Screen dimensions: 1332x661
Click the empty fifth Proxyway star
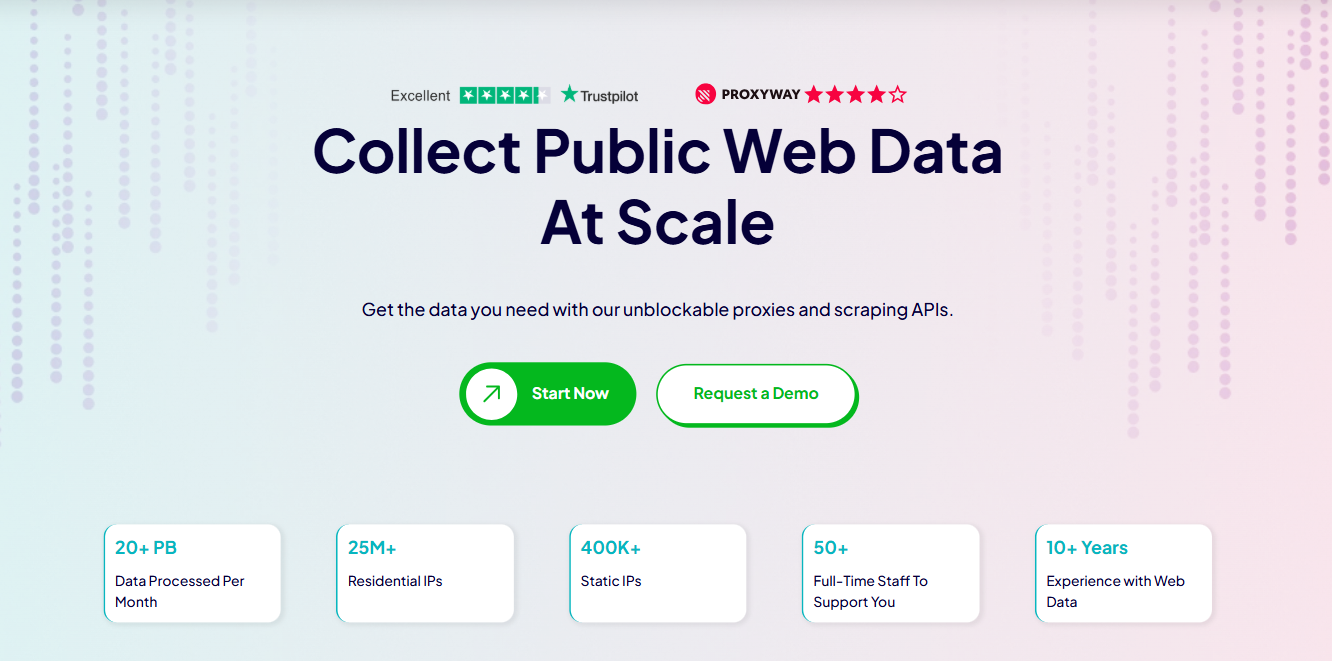pyautogui.click(x=898, y=95)
